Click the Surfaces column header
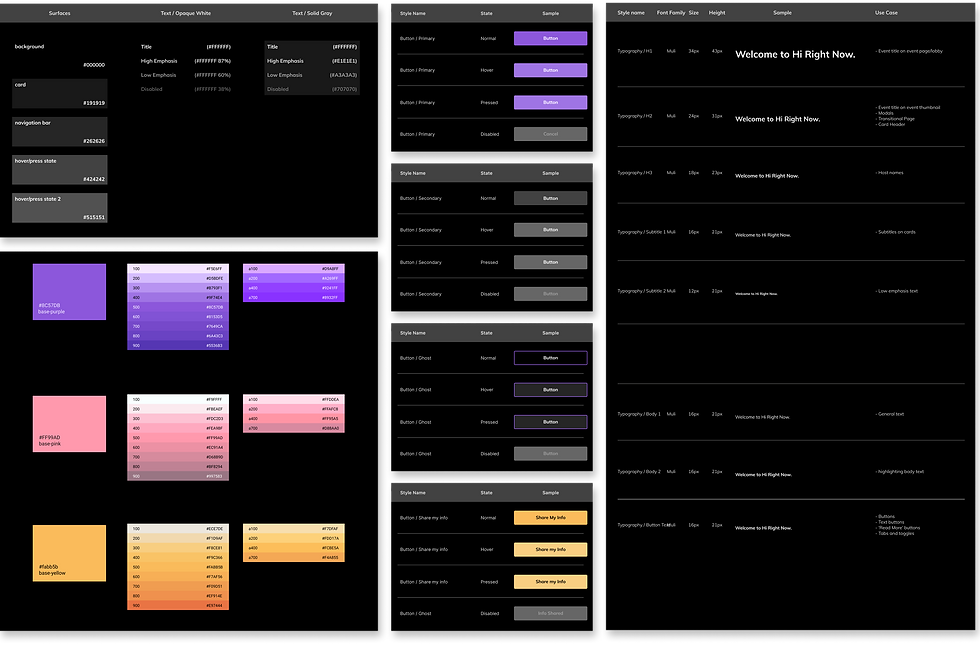 [59, 13]
